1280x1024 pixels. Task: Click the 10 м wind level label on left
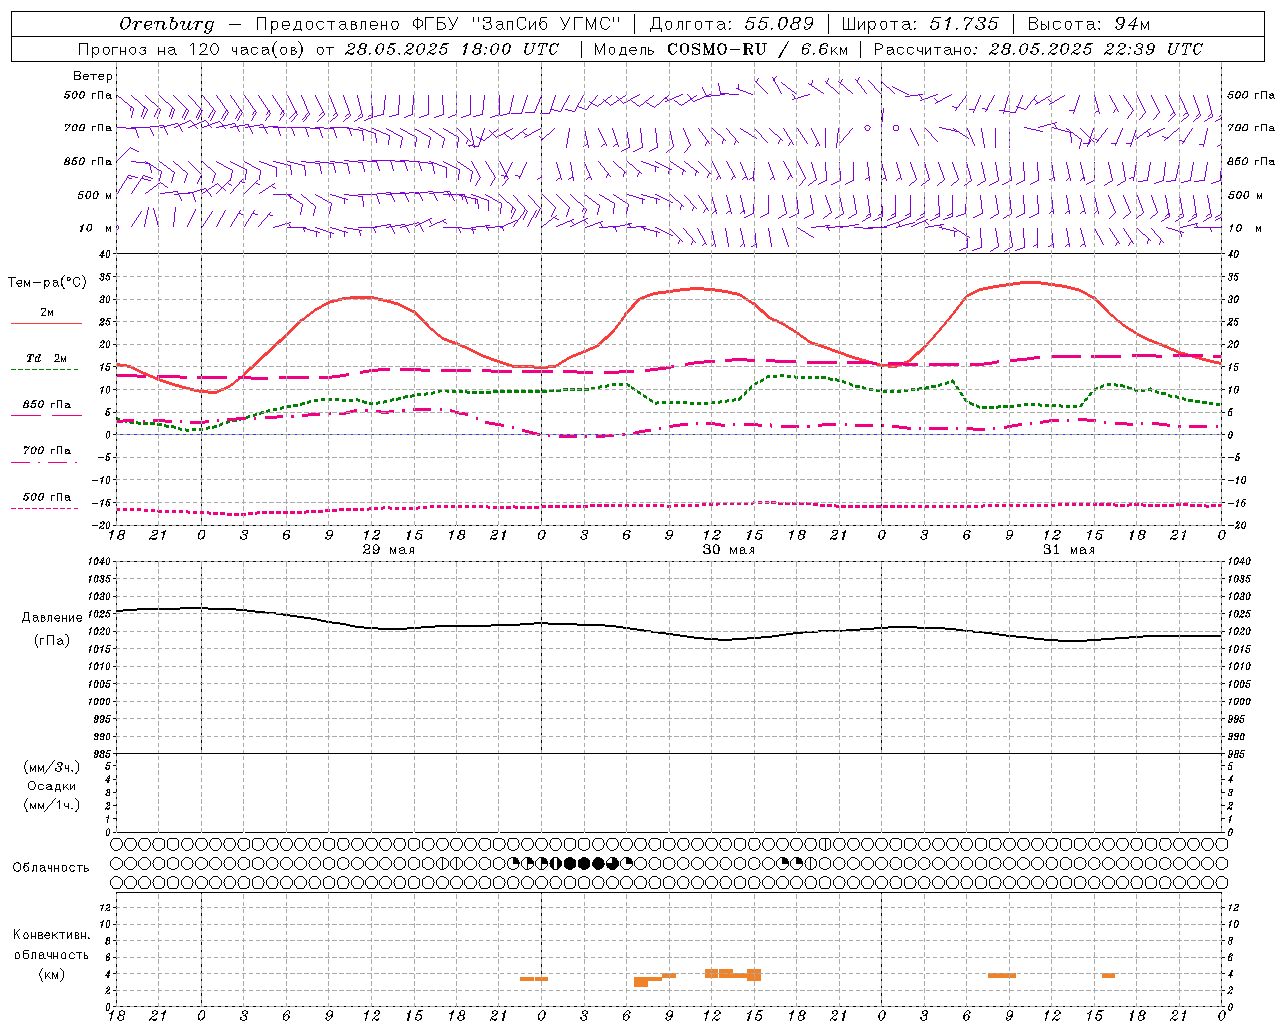click(97, 228)
